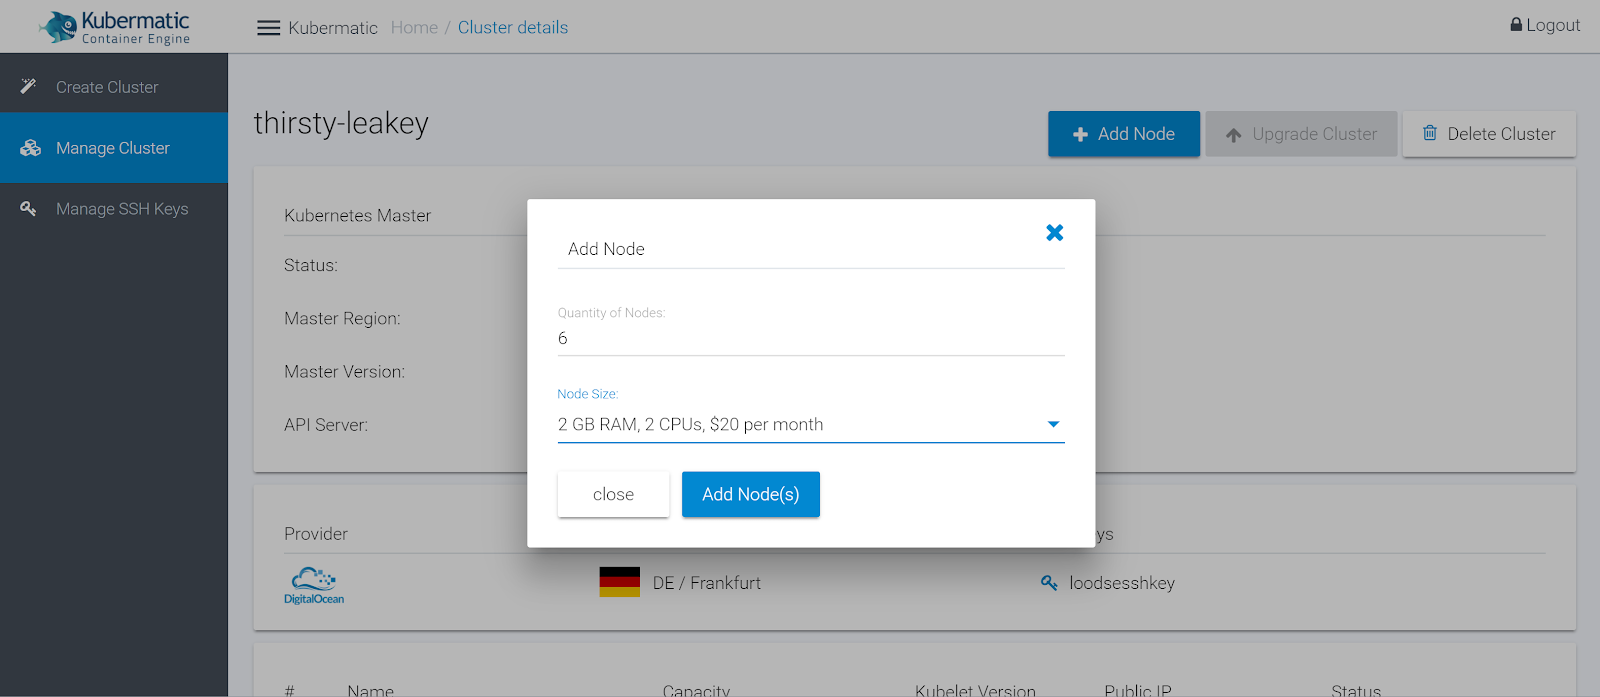1600x697 pixels.
Task: Toggle the hamburger menu icon
Action: click(x=268, y=28)
